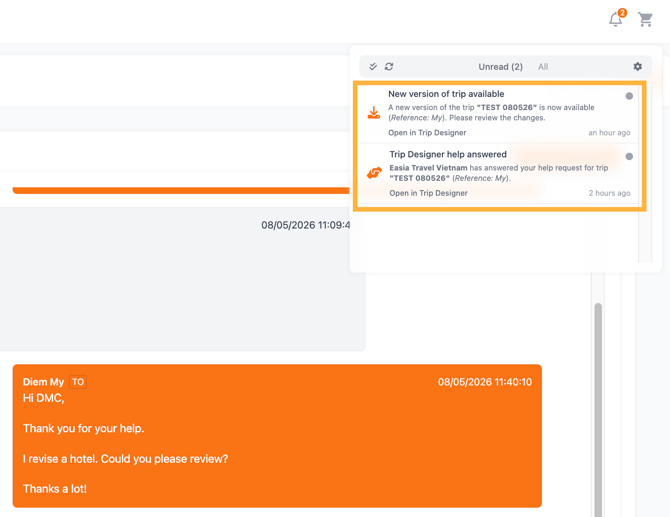Select the New version of trip available title
The image size is (670, 517).
coord(446,94)
